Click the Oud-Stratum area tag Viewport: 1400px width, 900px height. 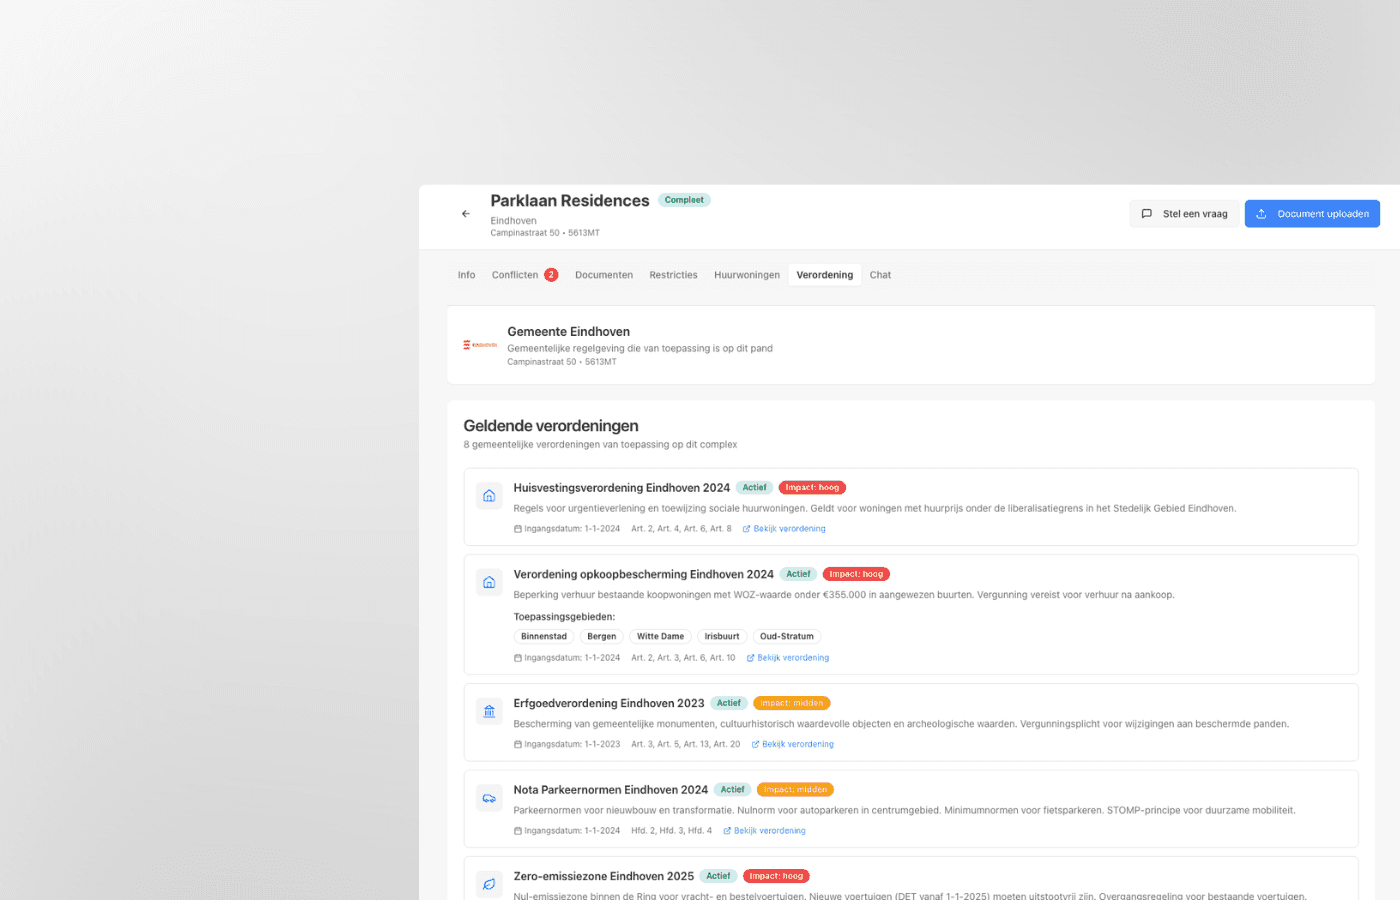click(x=787, y=637)
